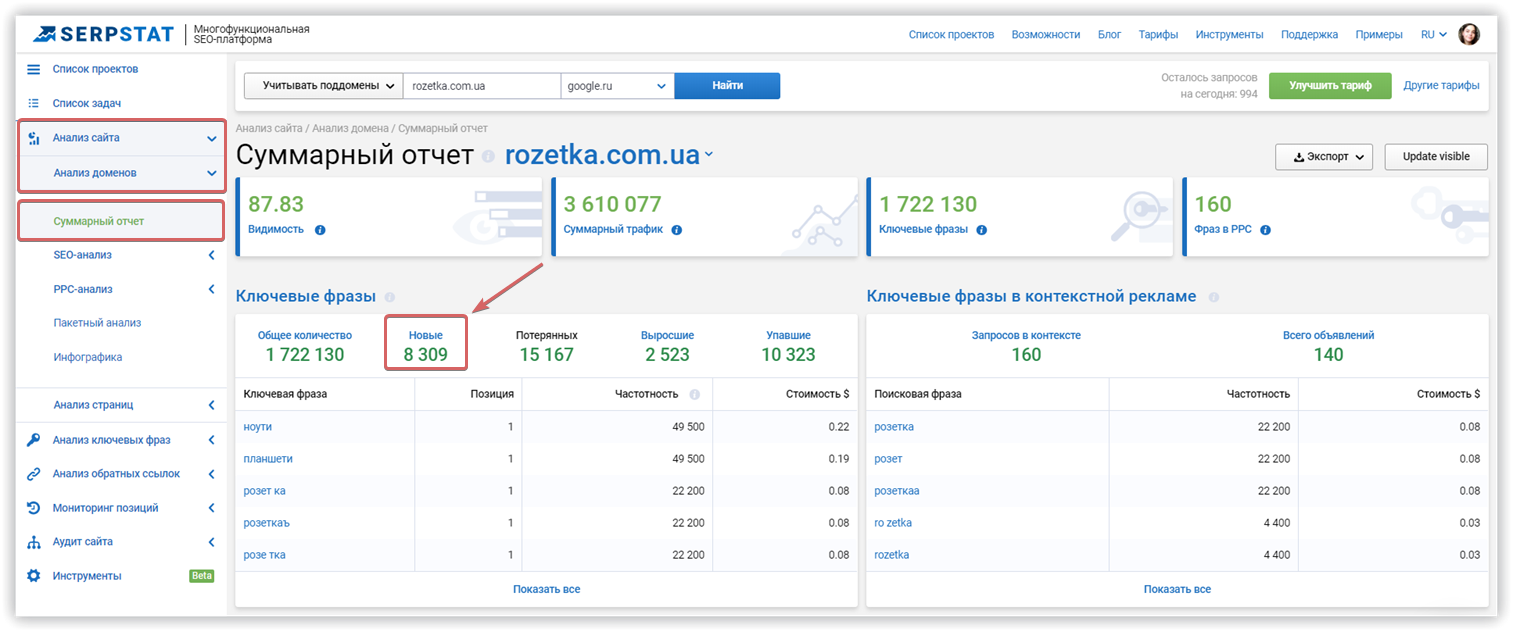Click Всего объявлений 140 stat
The height and width of the screenshot is (632, 1513).
click(1328, 345)
